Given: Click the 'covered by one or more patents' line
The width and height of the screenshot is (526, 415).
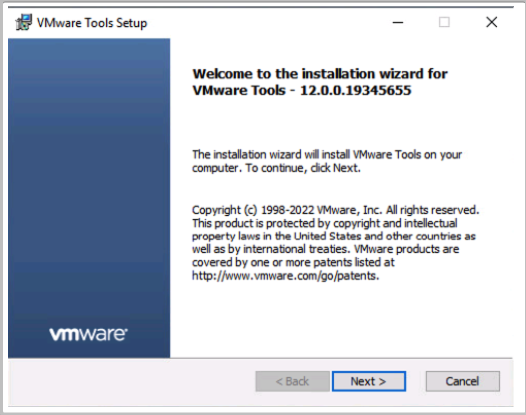Looking at the screenshot, I should click(293, 262).
